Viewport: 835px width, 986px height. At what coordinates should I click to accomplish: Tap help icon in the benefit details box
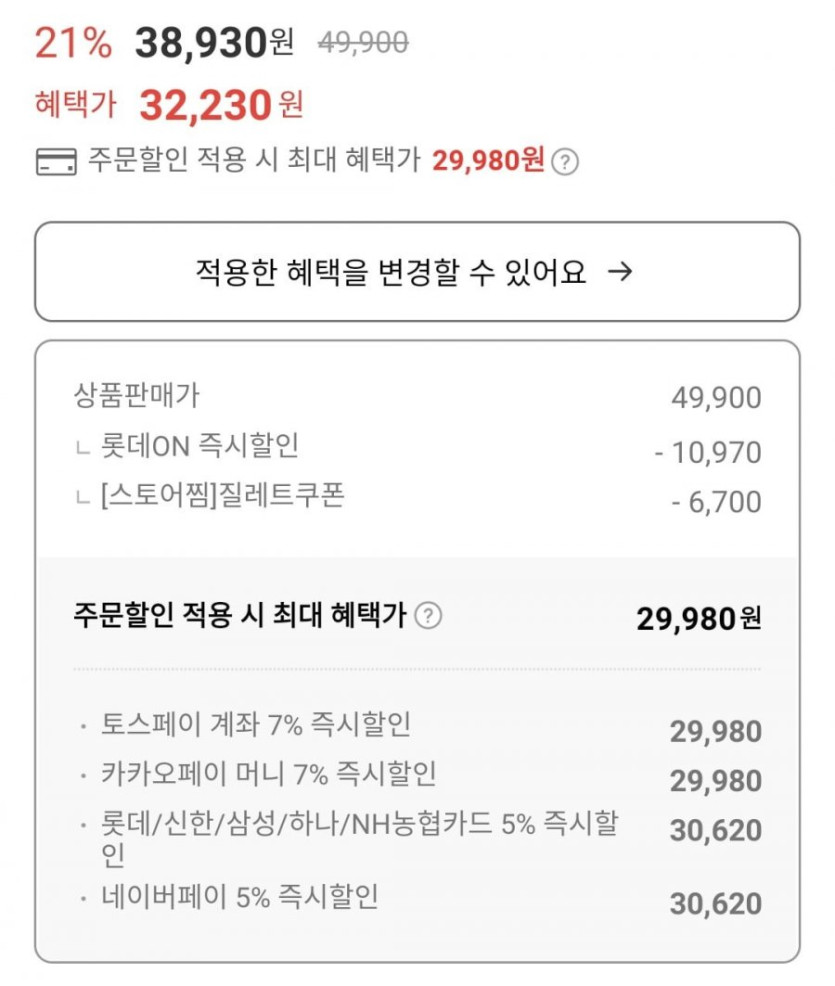pyautogui.click(x=428, y=616)
